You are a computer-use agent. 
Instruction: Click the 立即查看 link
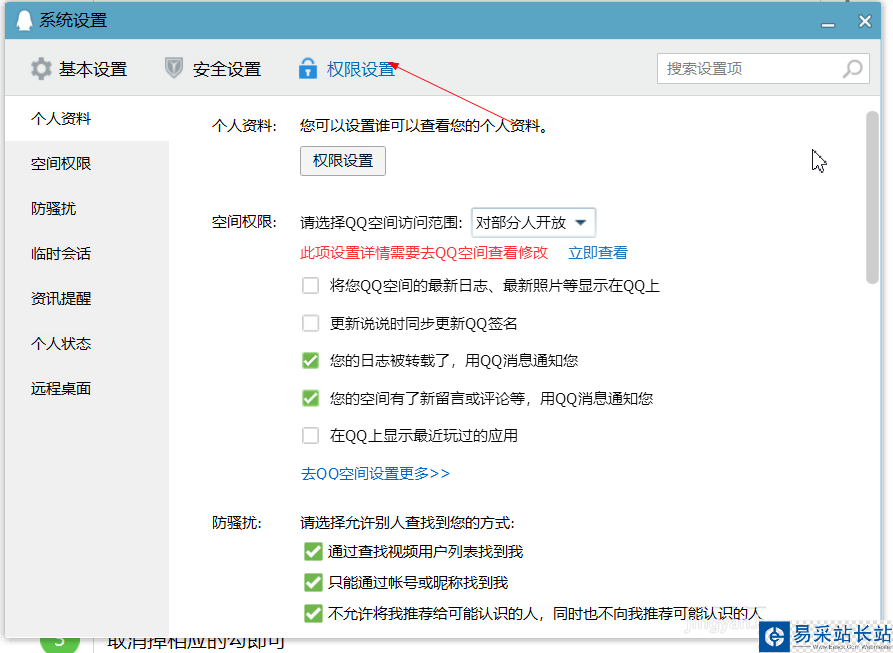point(598,253)
